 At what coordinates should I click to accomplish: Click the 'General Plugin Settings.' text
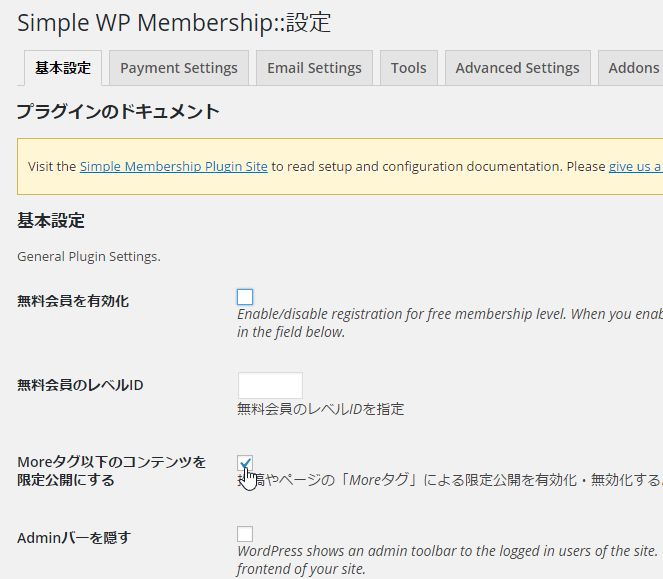(89, 257)
